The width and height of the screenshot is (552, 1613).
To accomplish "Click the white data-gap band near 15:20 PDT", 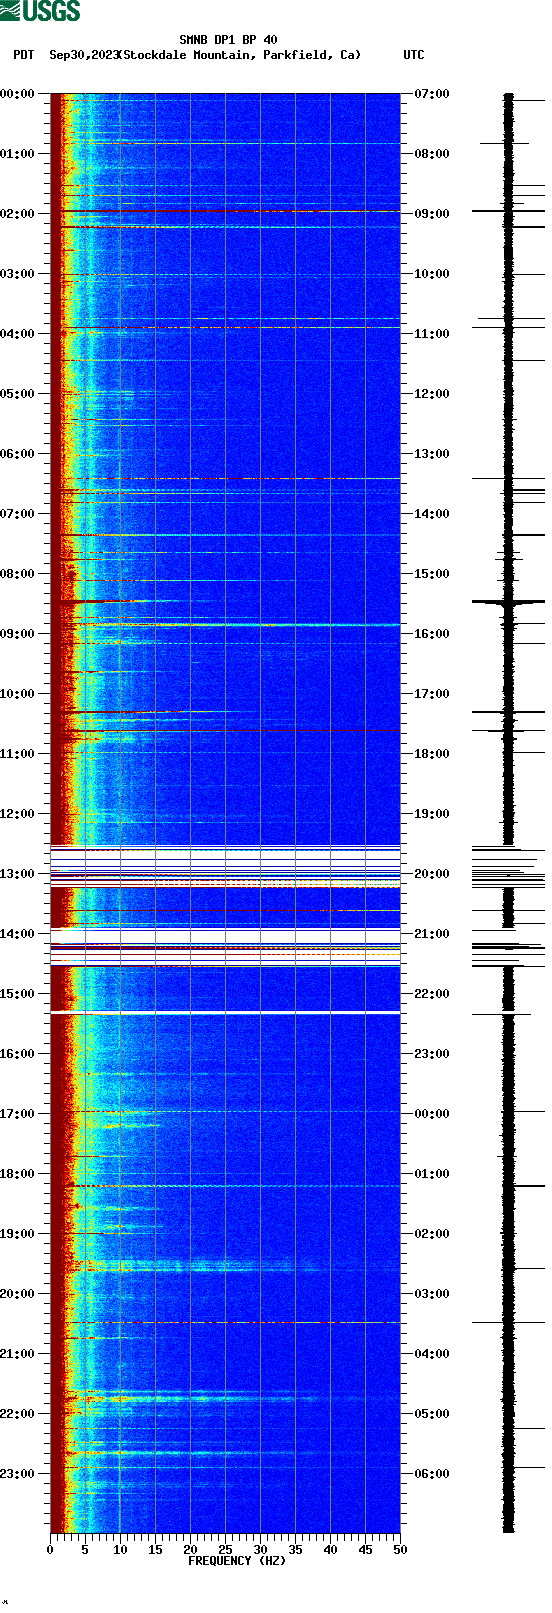I will tap(225, 1013).
